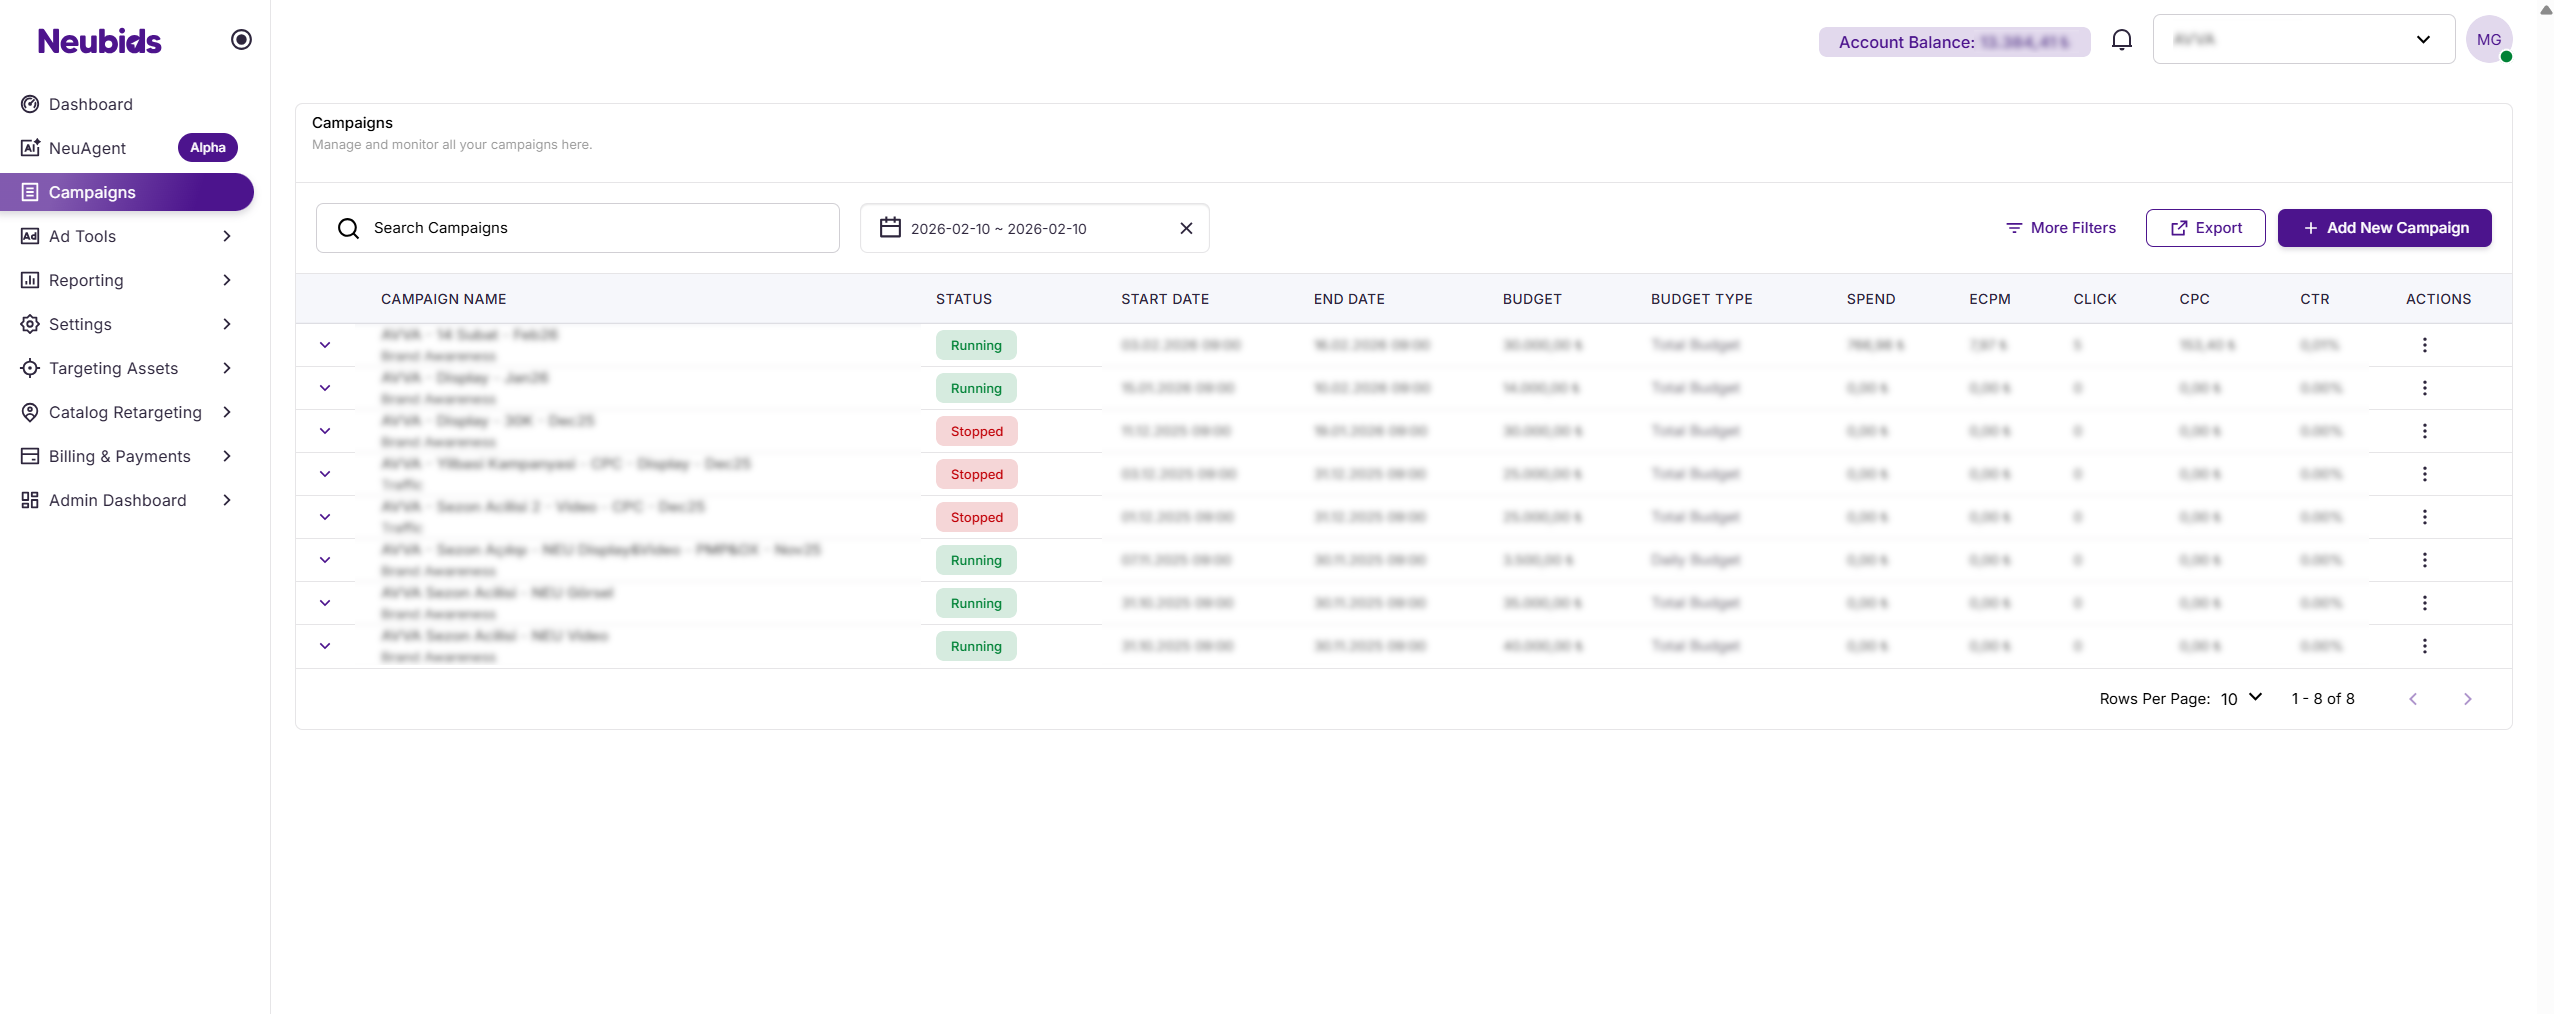Expand the first campaign row chevron
Viewport: 2554px width, 1014px height.
325,345
